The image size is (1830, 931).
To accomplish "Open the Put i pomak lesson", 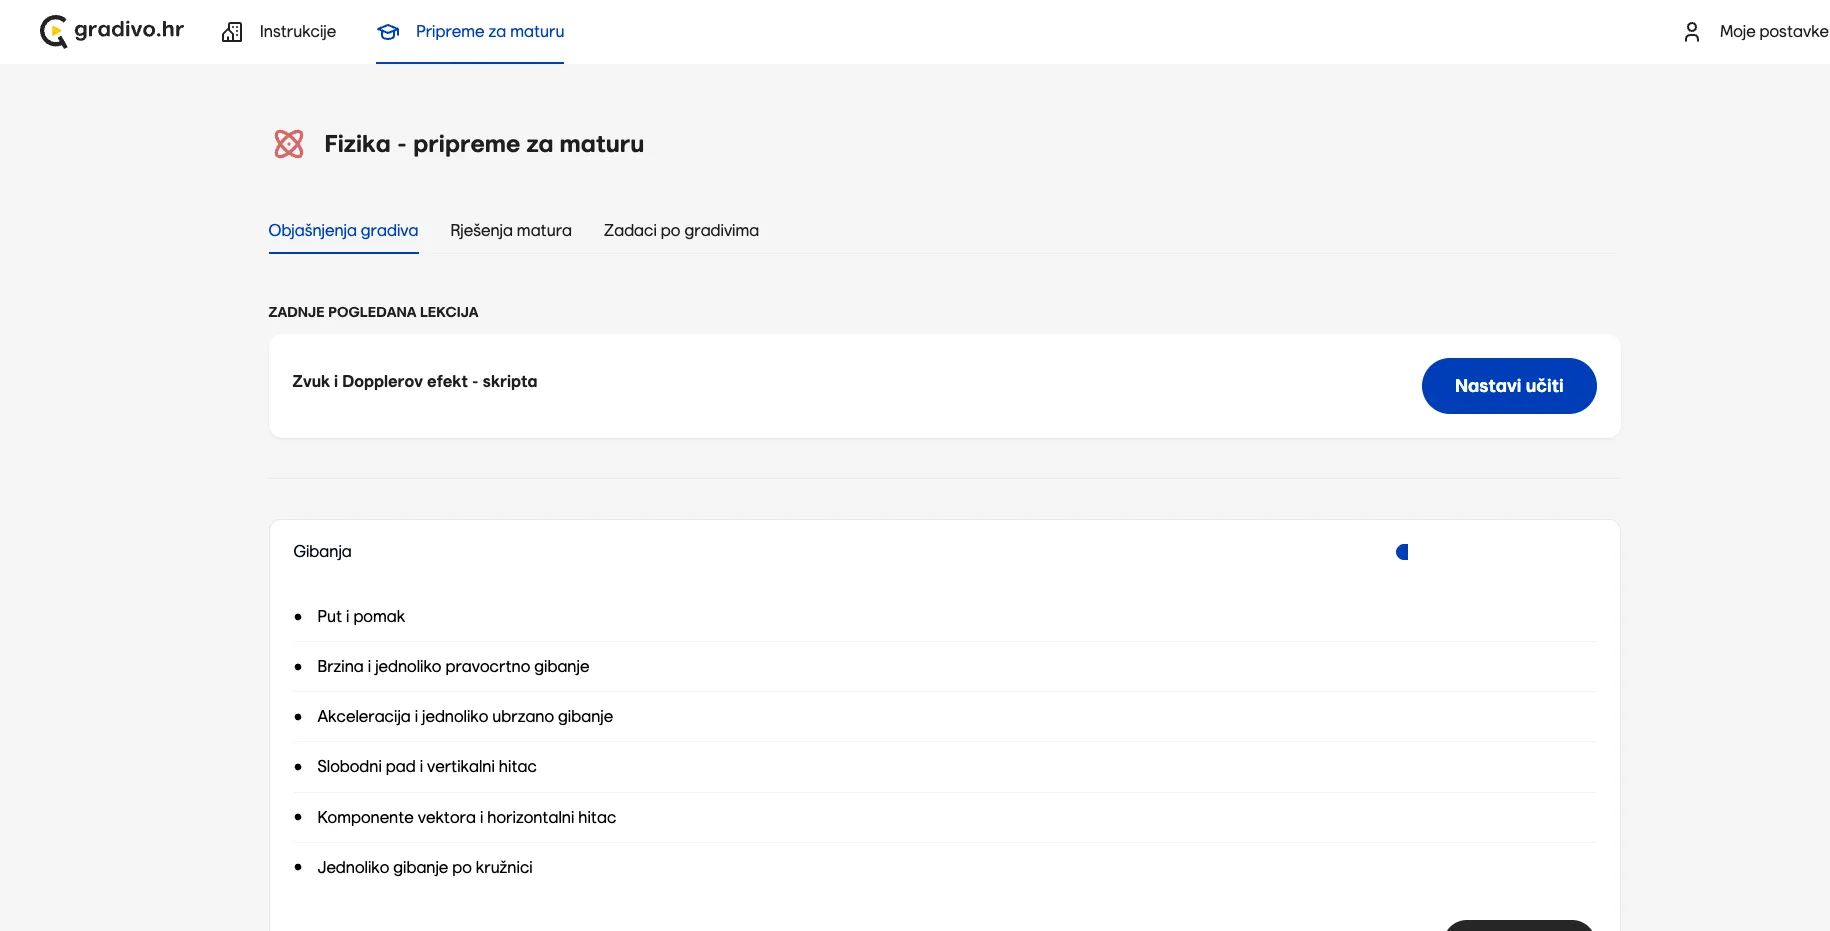I will point(361,617).
